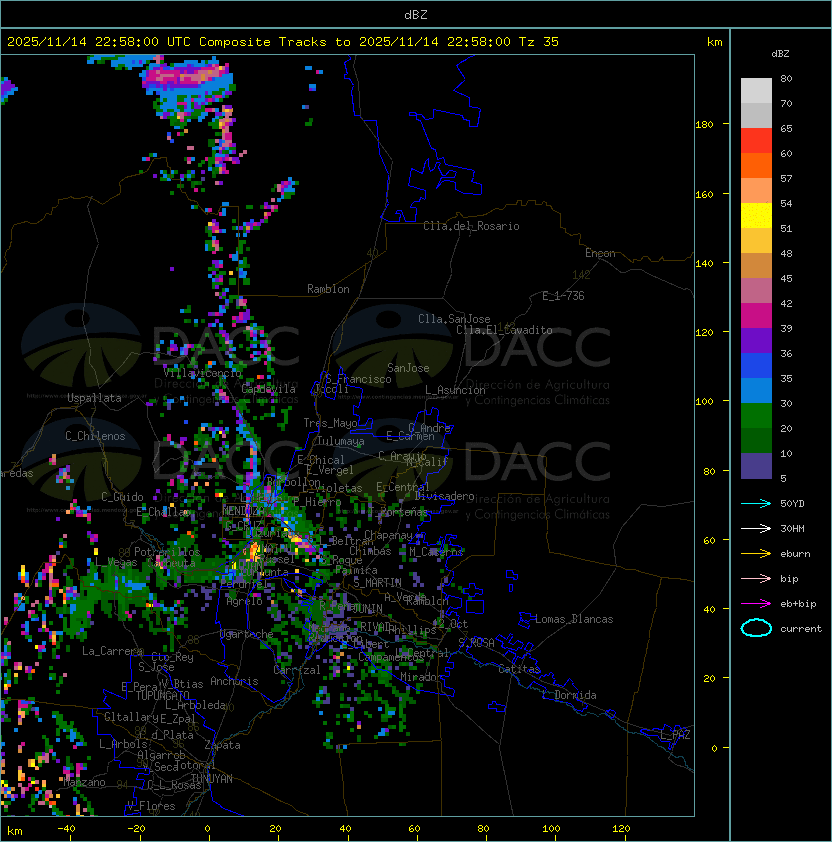Screen dimensions: 832x842
Task: Click the TUNUYAN label
Action: click(x=212, y=778)
